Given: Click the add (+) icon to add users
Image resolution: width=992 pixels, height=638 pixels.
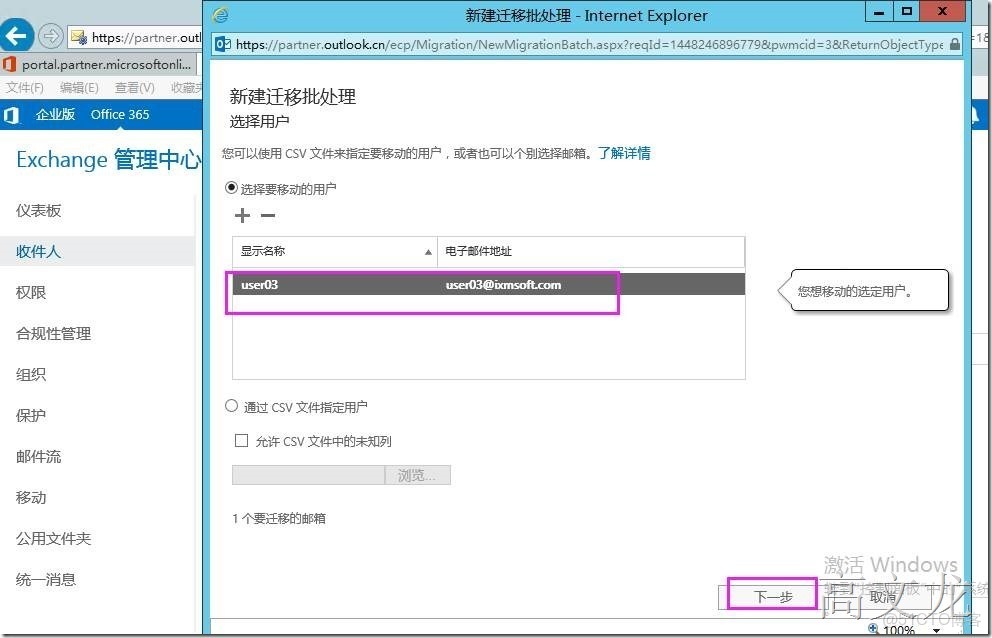Looking at the screenshot, I should [x=240, y=215].
